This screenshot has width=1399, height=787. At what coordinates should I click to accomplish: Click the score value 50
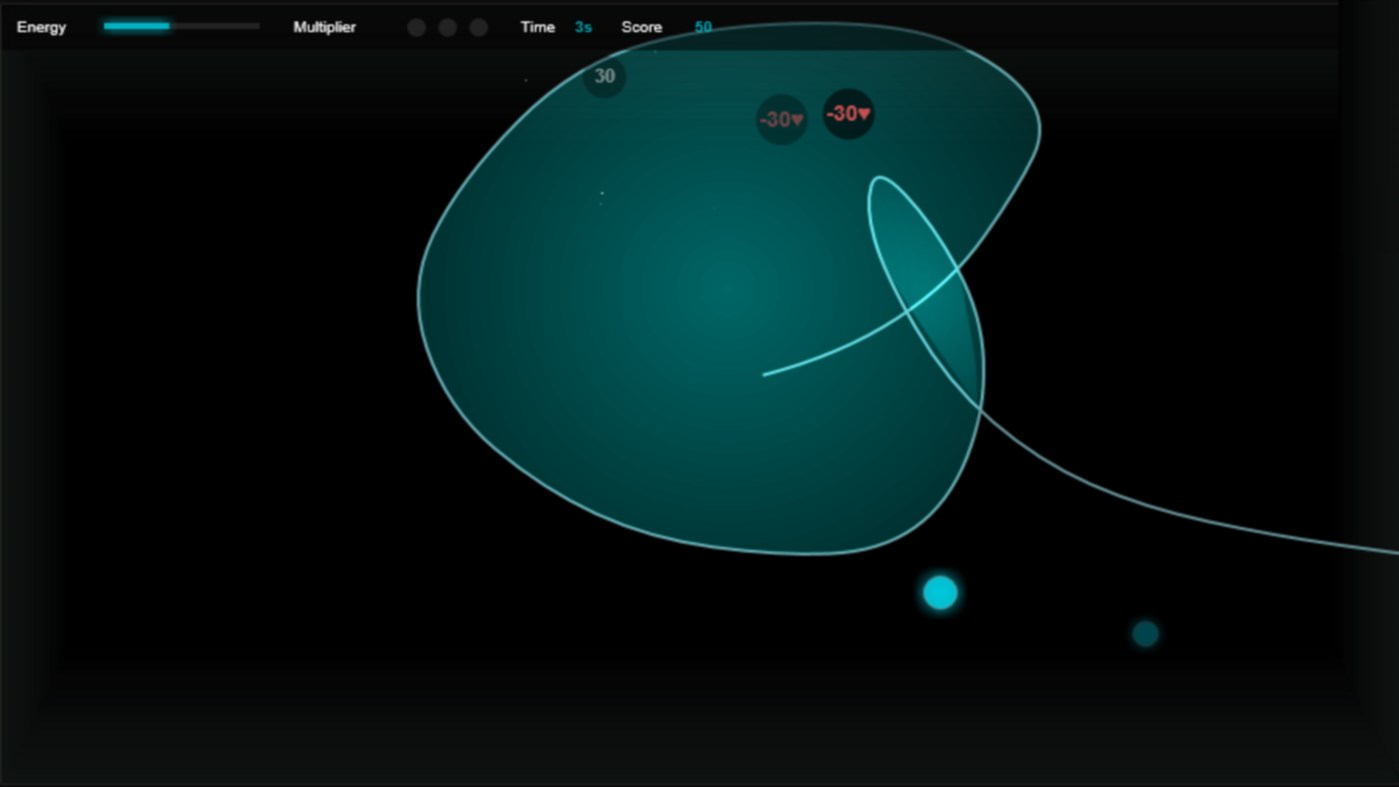pos(703,27)
